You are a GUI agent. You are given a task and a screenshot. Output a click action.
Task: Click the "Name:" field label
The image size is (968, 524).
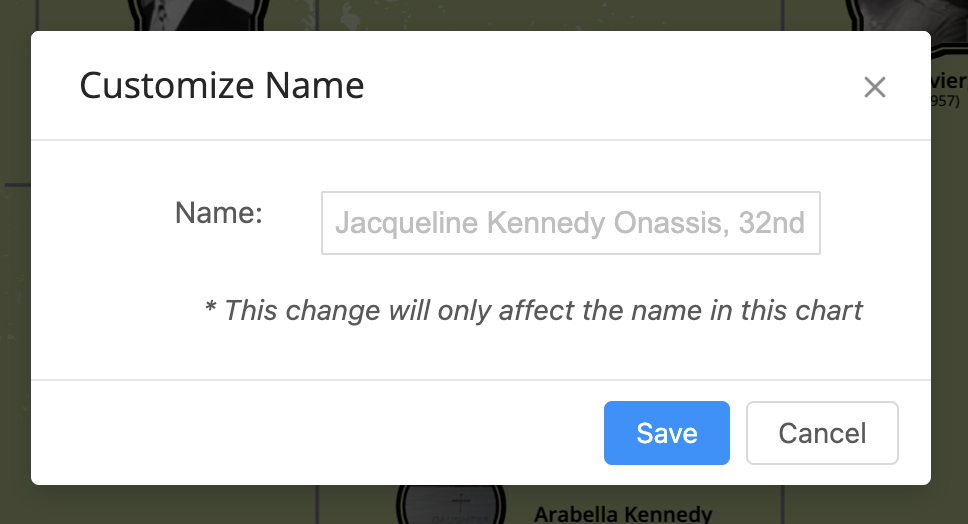pyautogui.click(x=218, y=212)
